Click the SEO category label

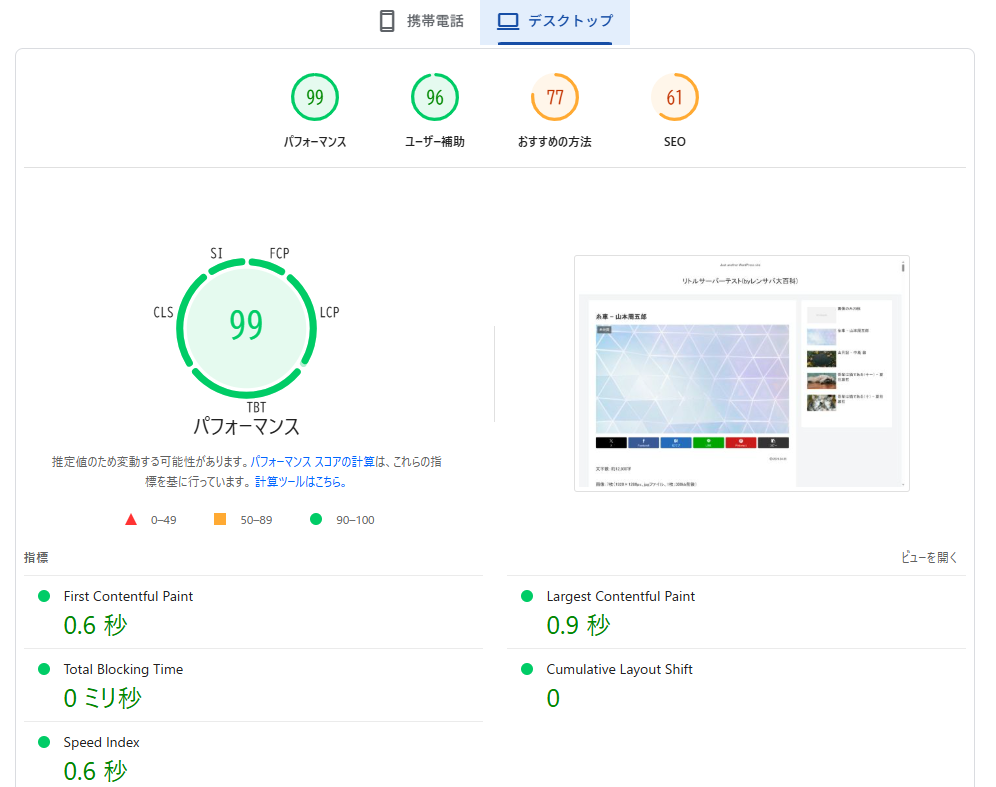tap(675, 142)
